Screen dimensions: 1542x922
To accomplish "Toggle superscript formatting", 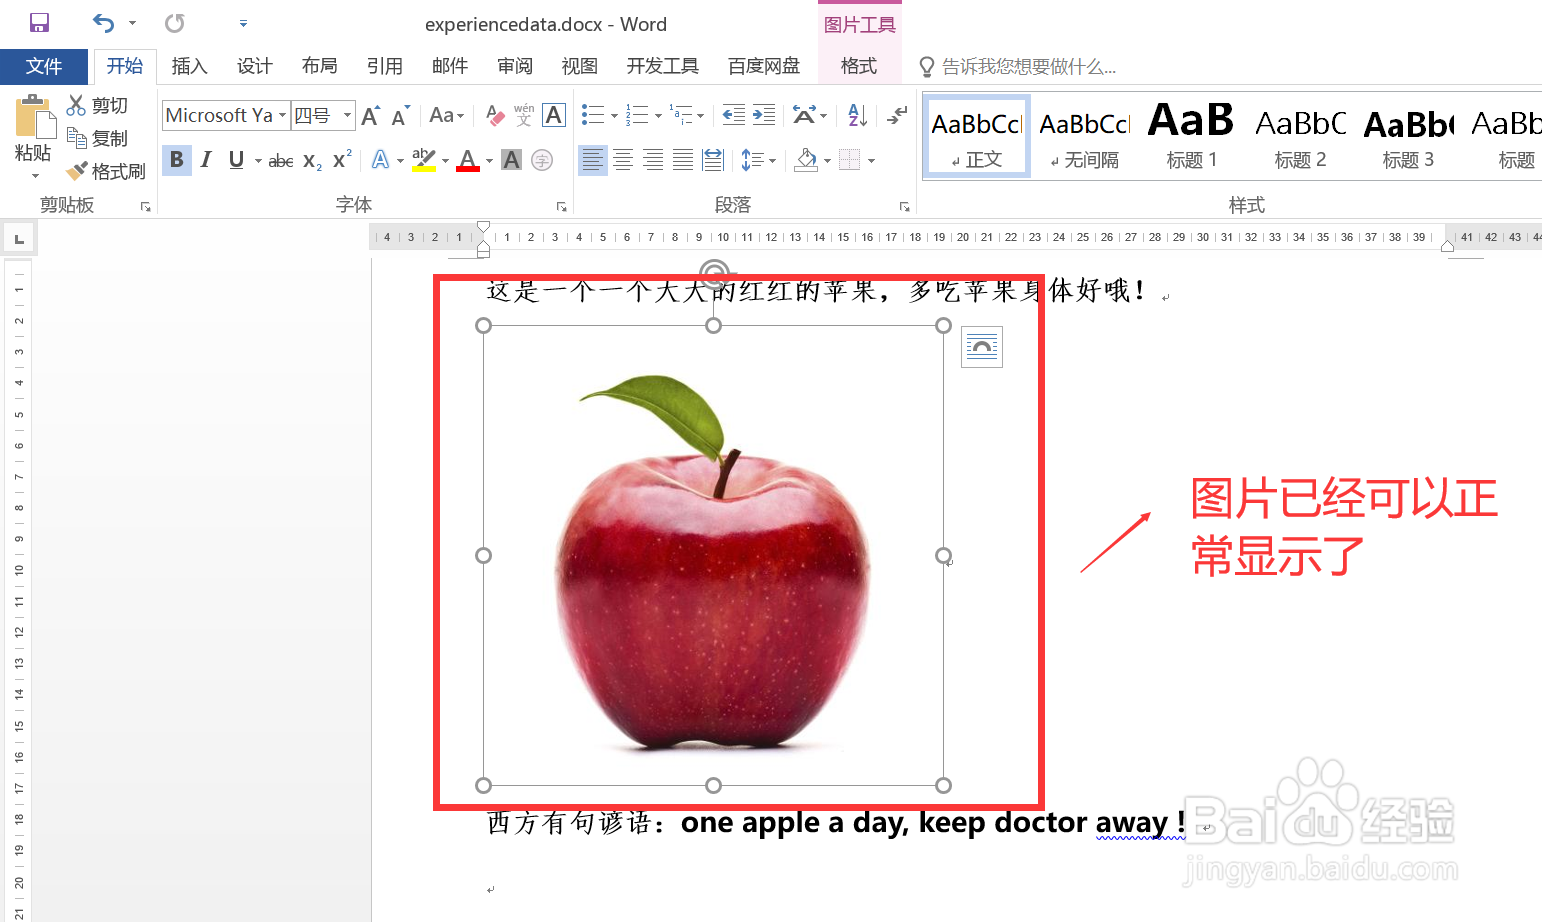I will [x=342, y=159].
